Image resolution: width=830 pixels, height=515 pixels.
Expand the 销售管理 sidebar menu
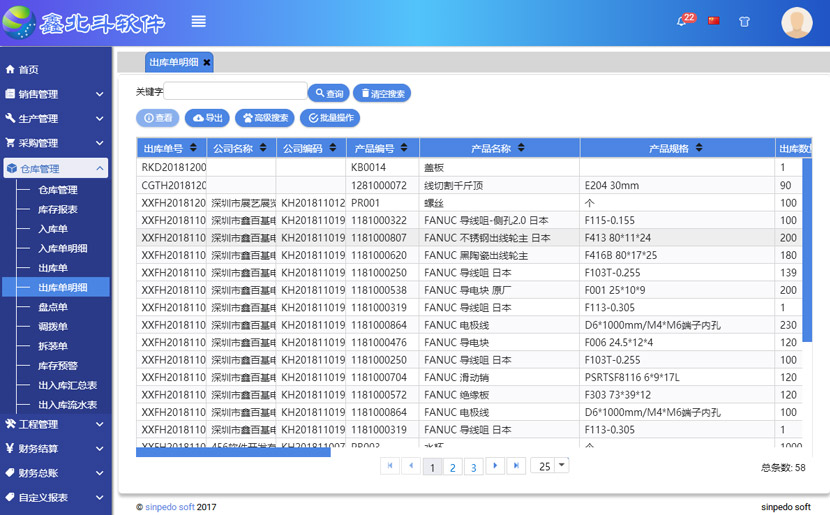pyautogui.click(x=55, y=94)
